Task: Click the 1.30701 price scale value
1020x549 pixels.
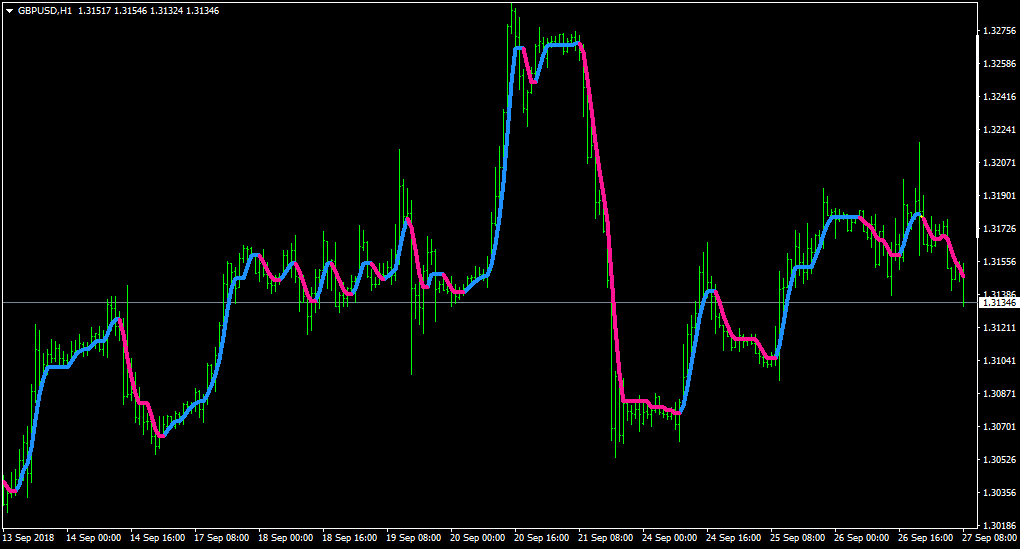Action: tap(999, 427)
